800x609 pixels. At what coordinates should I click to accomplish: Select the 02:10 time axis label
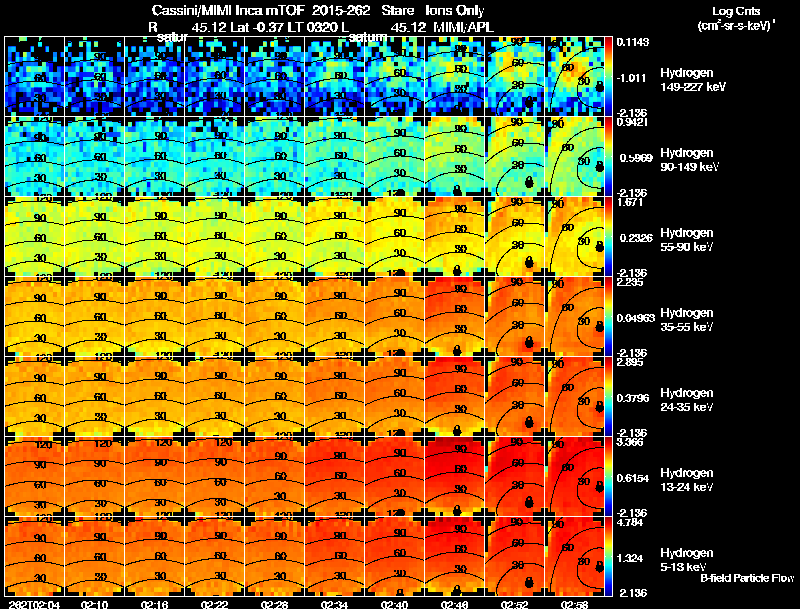tap(95, 603)
